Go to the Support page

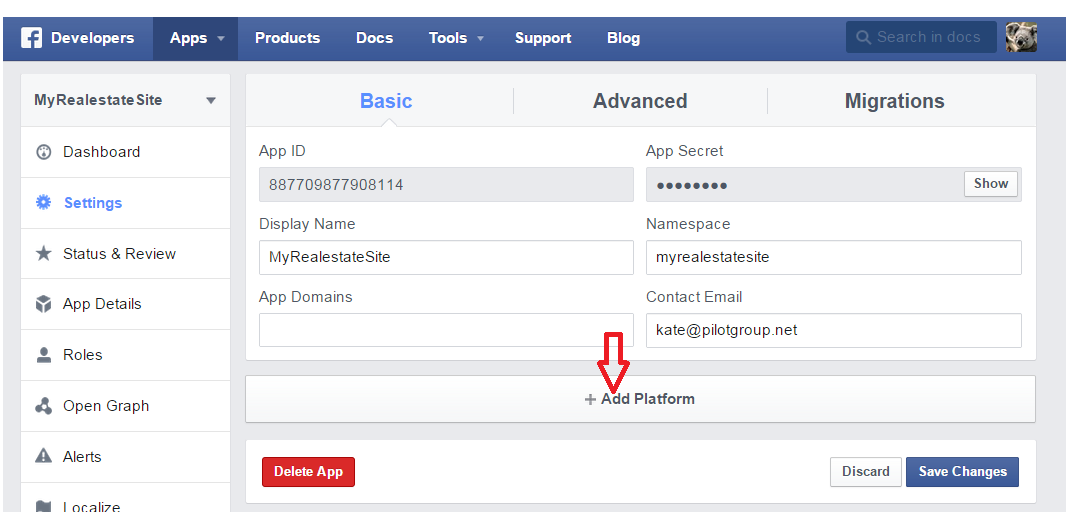pyautogui.click(x=543, y=38)
